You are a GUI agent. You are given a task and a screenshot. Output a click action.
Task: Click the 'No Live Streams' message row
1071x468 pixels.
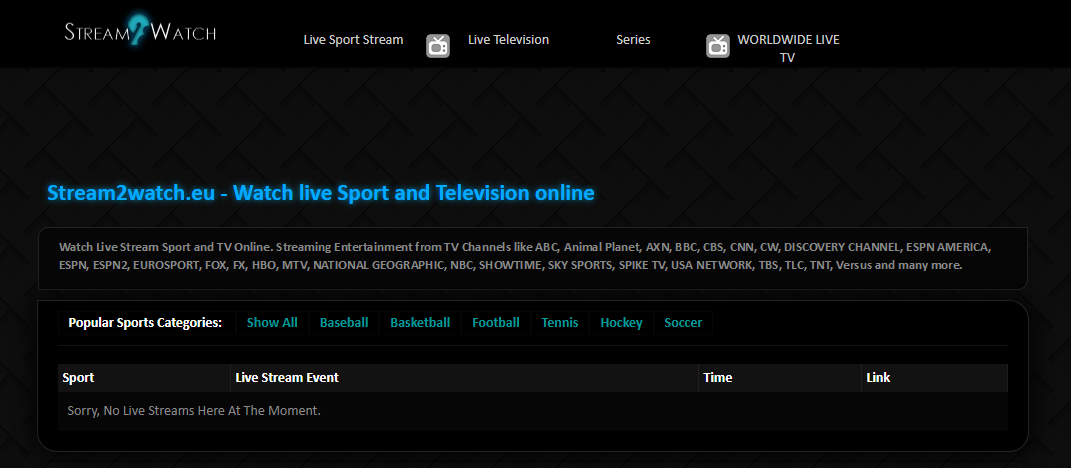click(x=194, y=411)
